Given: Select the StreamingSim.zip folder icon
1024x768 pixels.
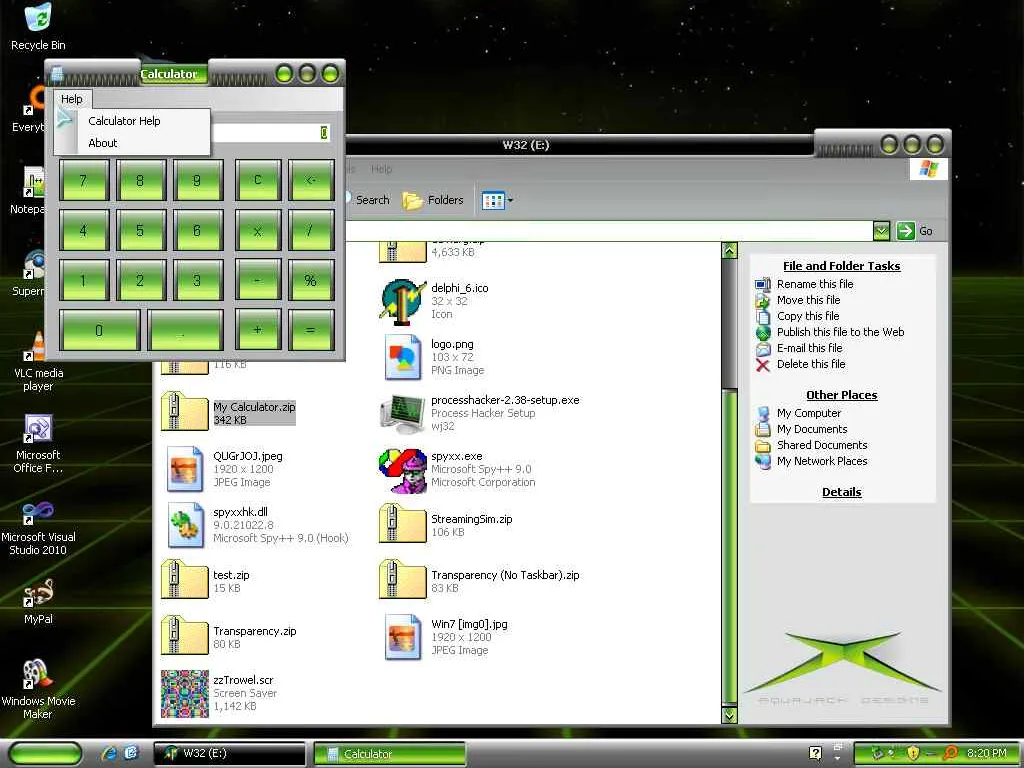Looking at the screenshot, I should (x=402, y=523).
